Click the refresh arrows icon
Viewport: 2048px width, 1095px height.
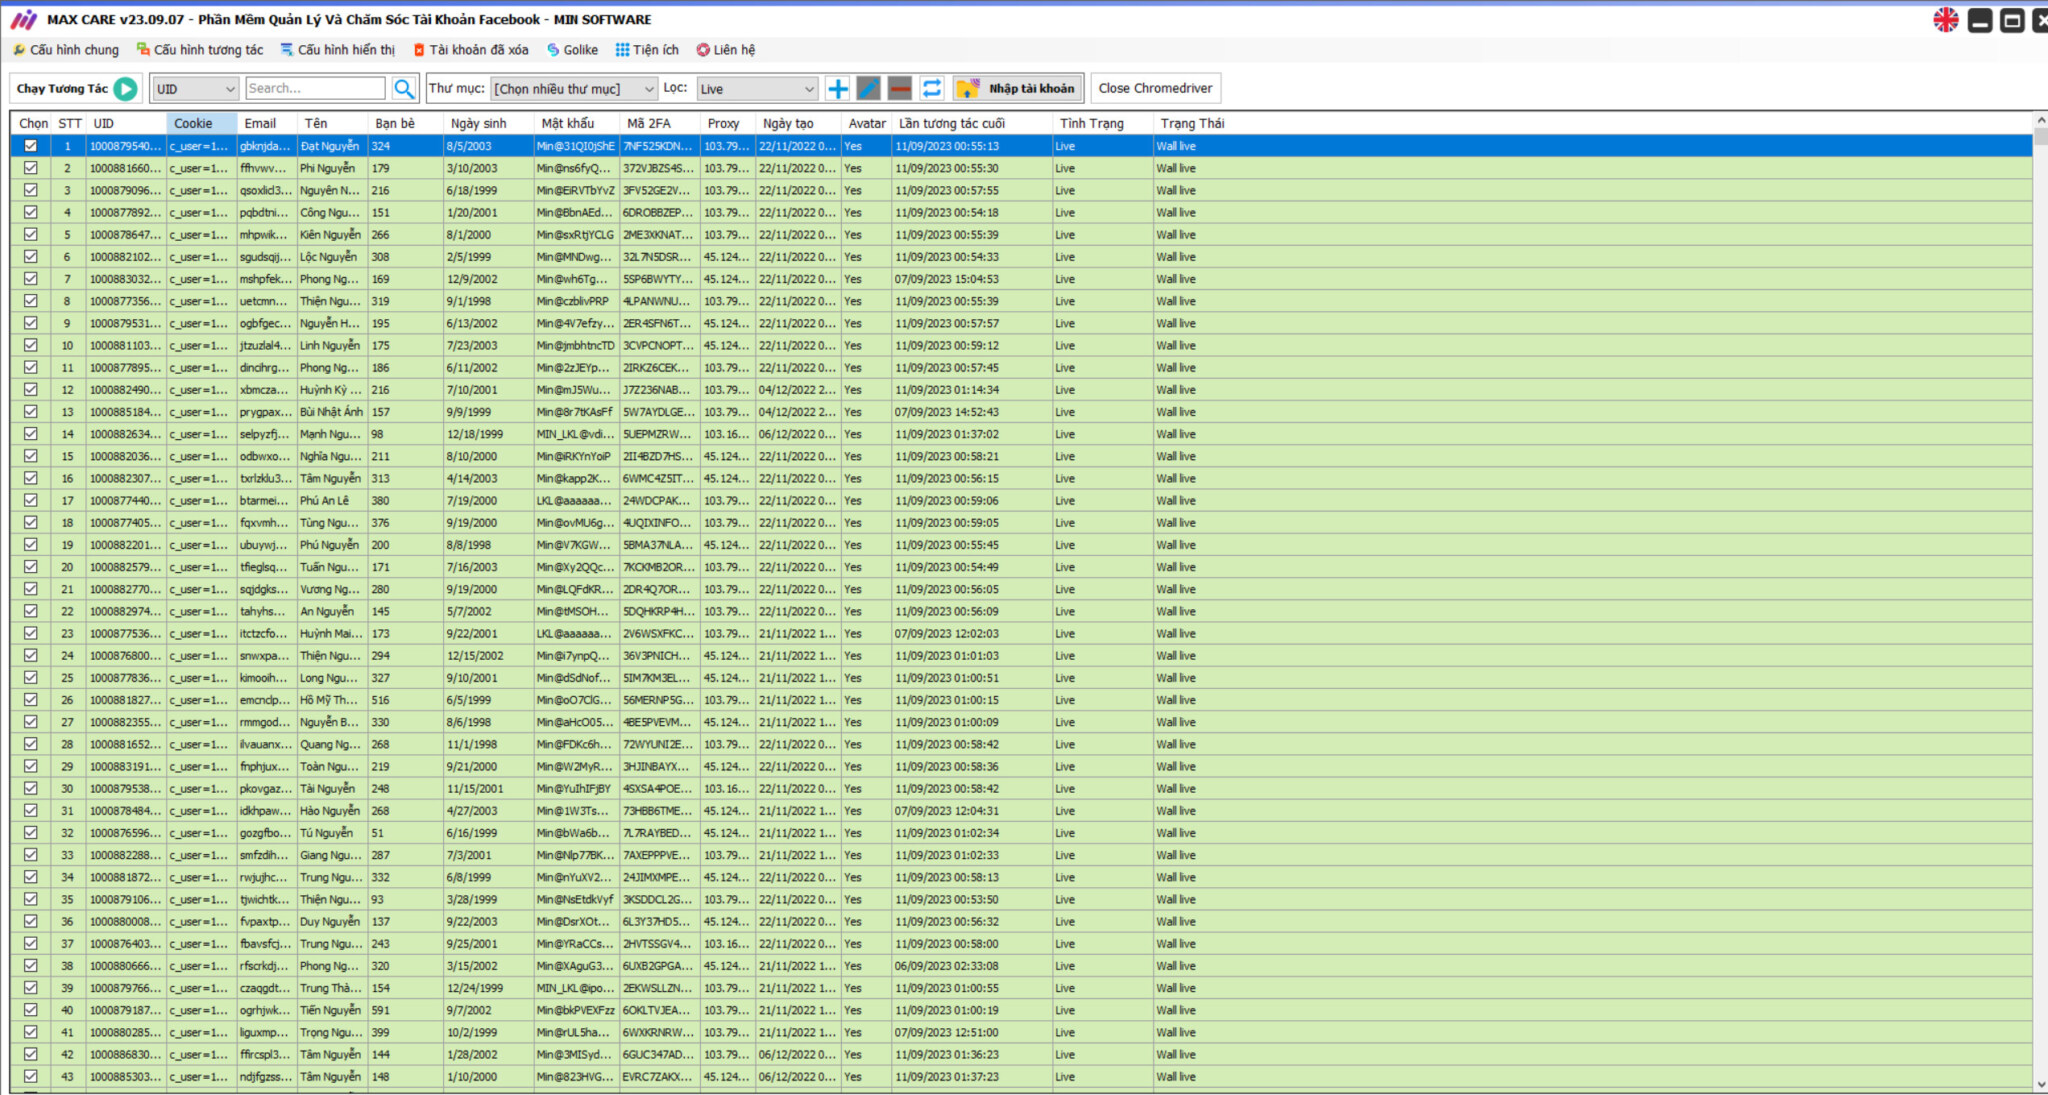pyautogui.click(x=932, y=88)
